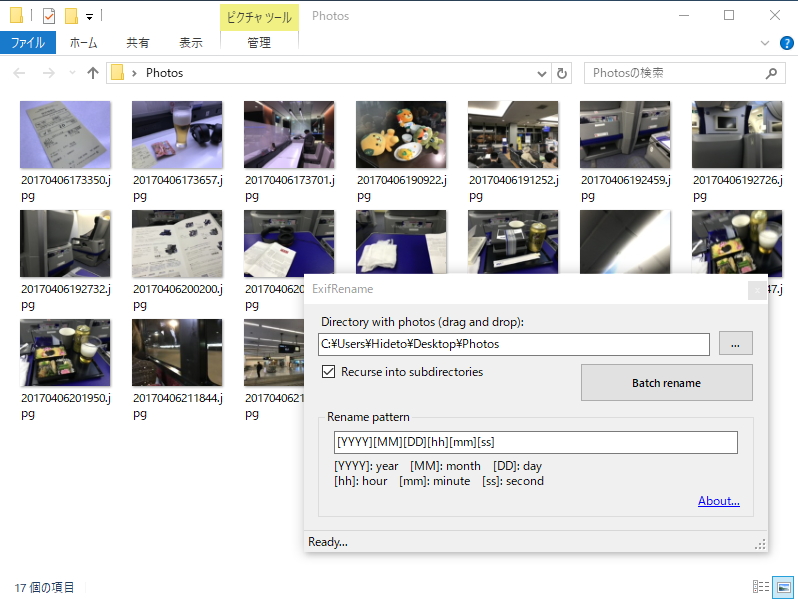Switch to the 共有 ribbon tab
798x599 pixels.
(x=138, y=43)
